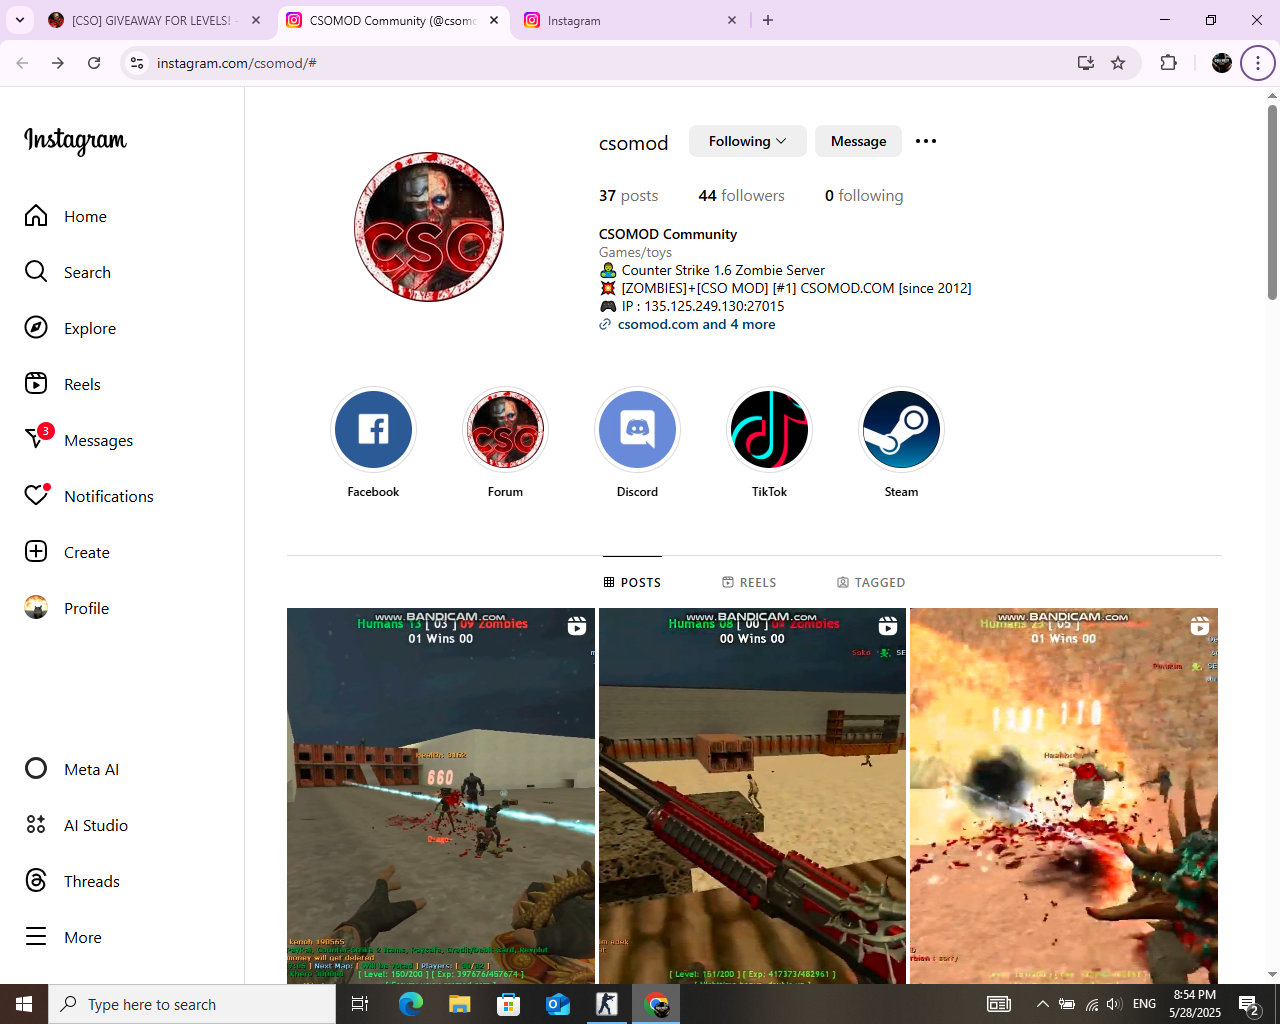Open the Facebook story highlight

[x=373, y=430]
